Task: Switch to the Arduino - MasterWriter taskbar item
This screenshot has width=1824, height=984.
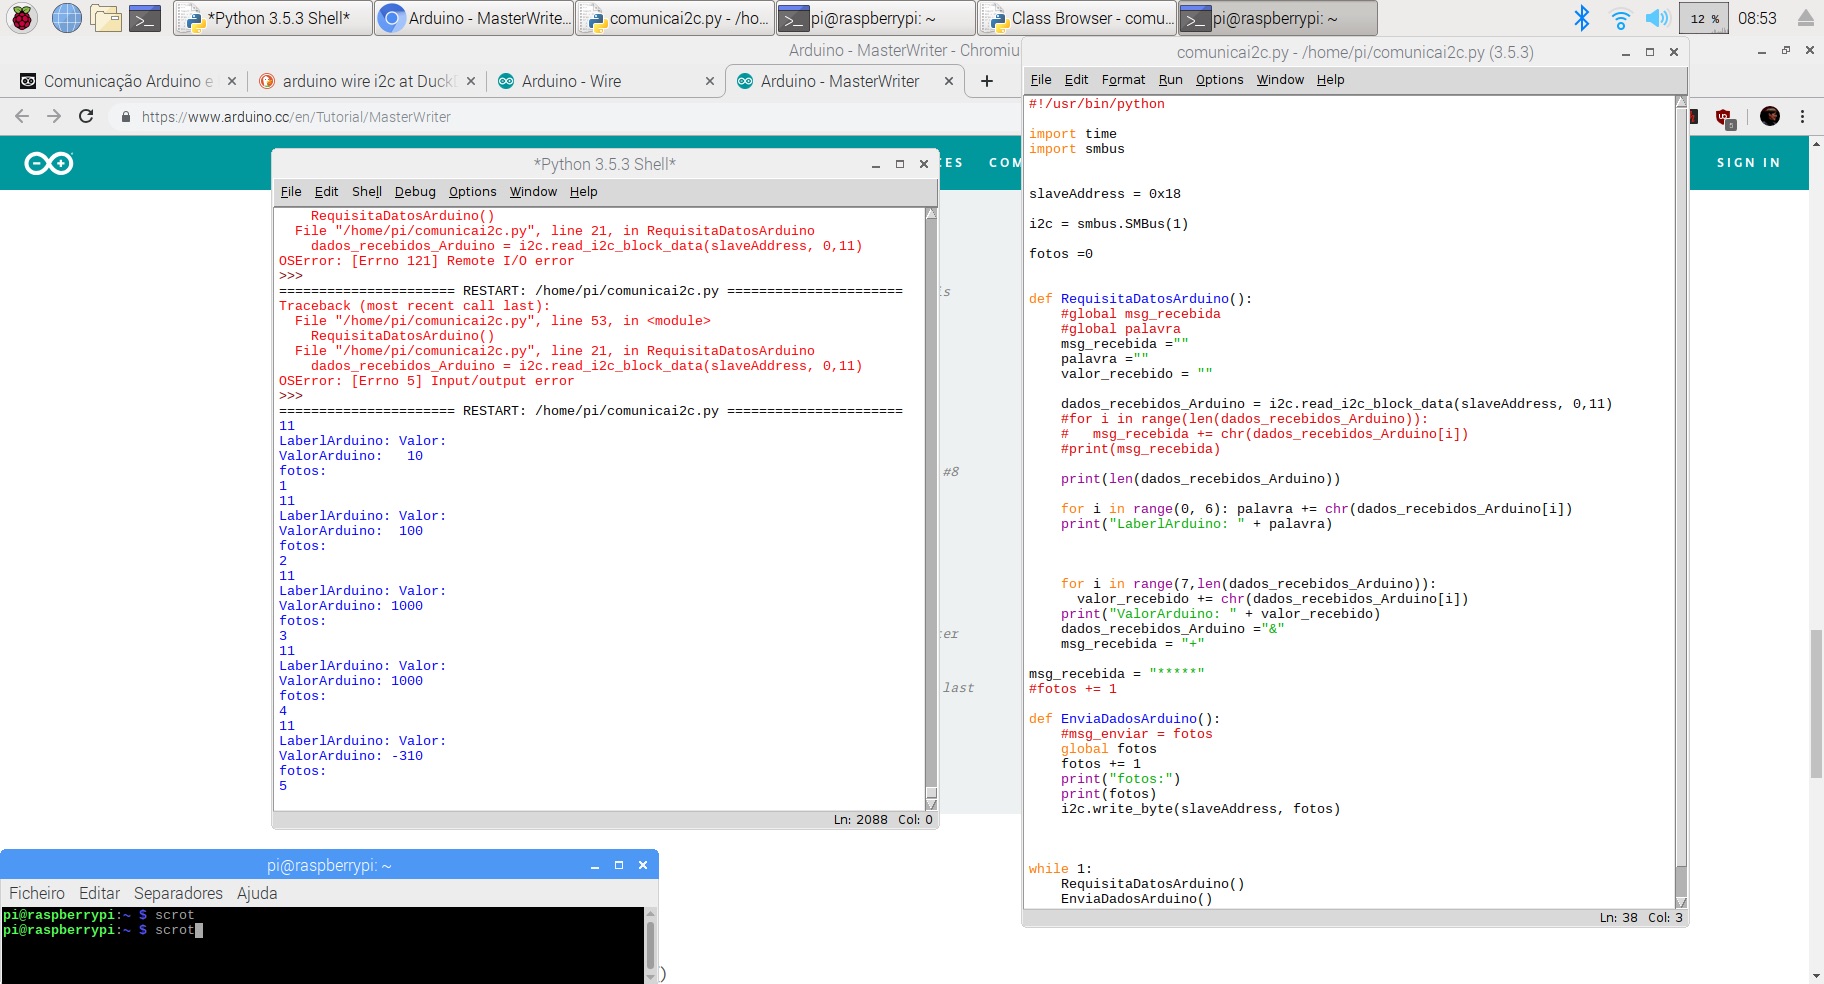Action: (475, 18)
